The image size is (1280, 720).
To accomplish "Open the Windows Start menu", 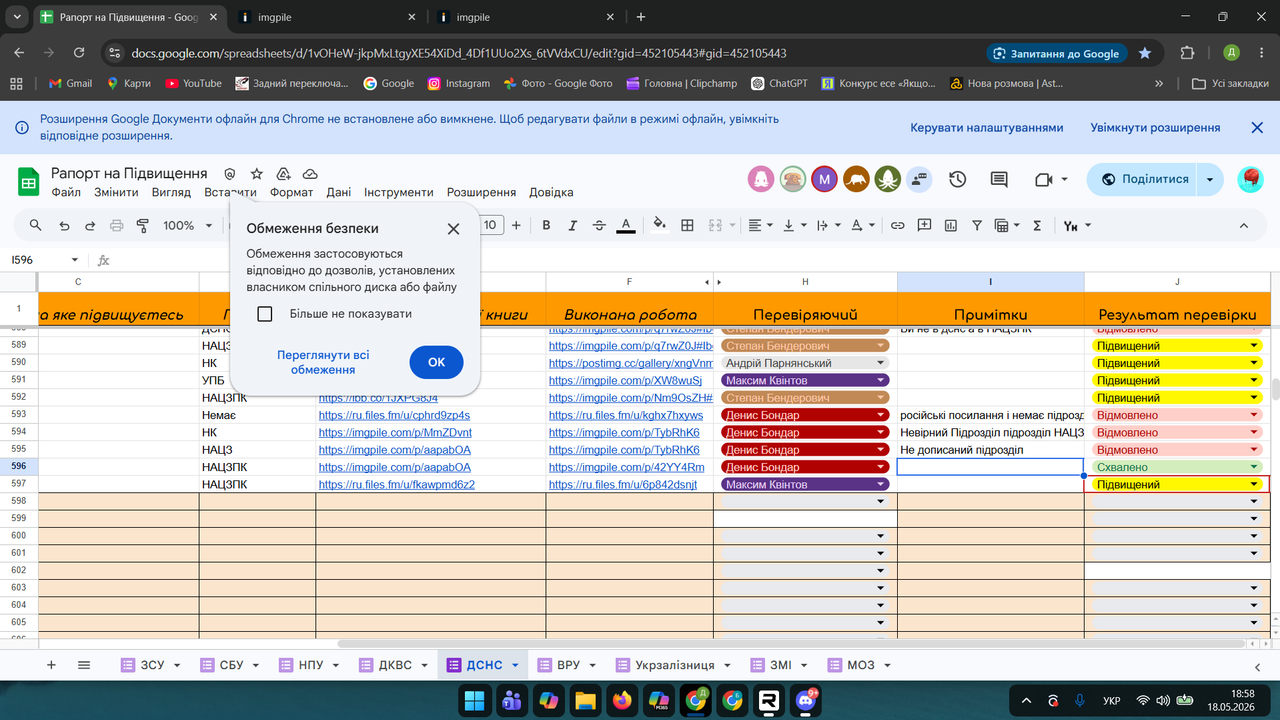I will pos(475,700).
